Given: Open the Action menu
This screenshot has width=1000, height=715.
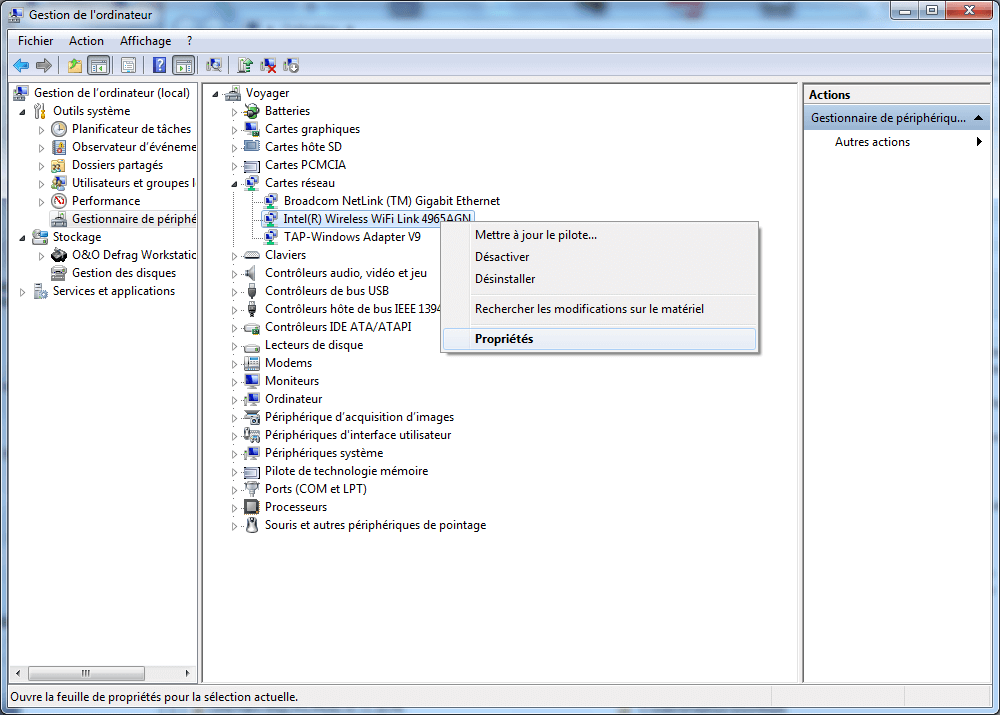Looking at the screenshot, I should 86,41.
